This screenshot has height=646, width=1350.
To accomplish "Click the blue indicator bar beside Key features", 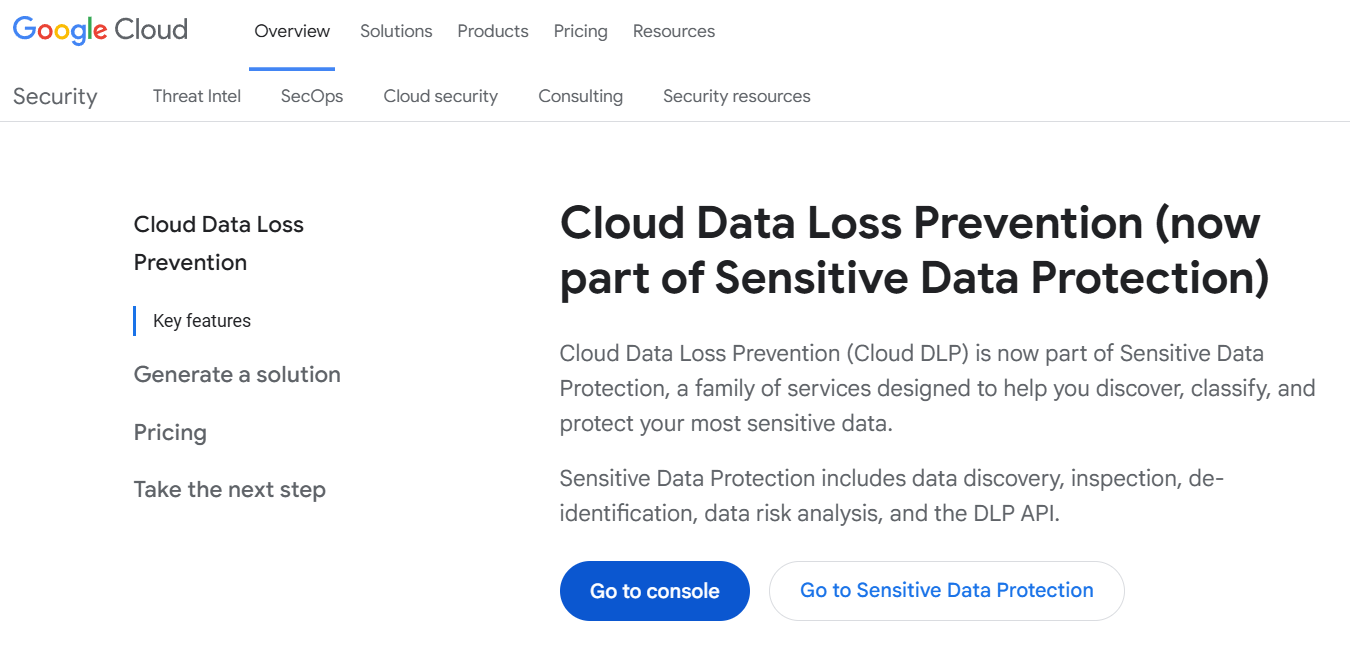I will (x=136, y=320).
